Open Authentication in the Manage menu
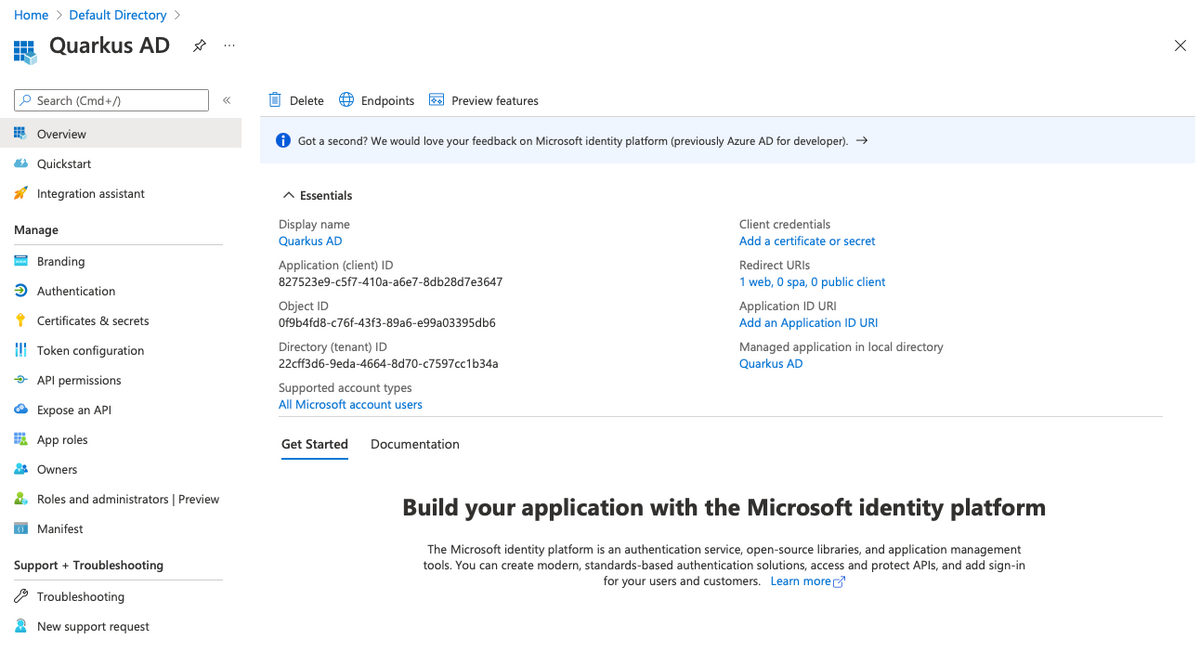This screenshot has height=665, width=1200. pos(76,291)
